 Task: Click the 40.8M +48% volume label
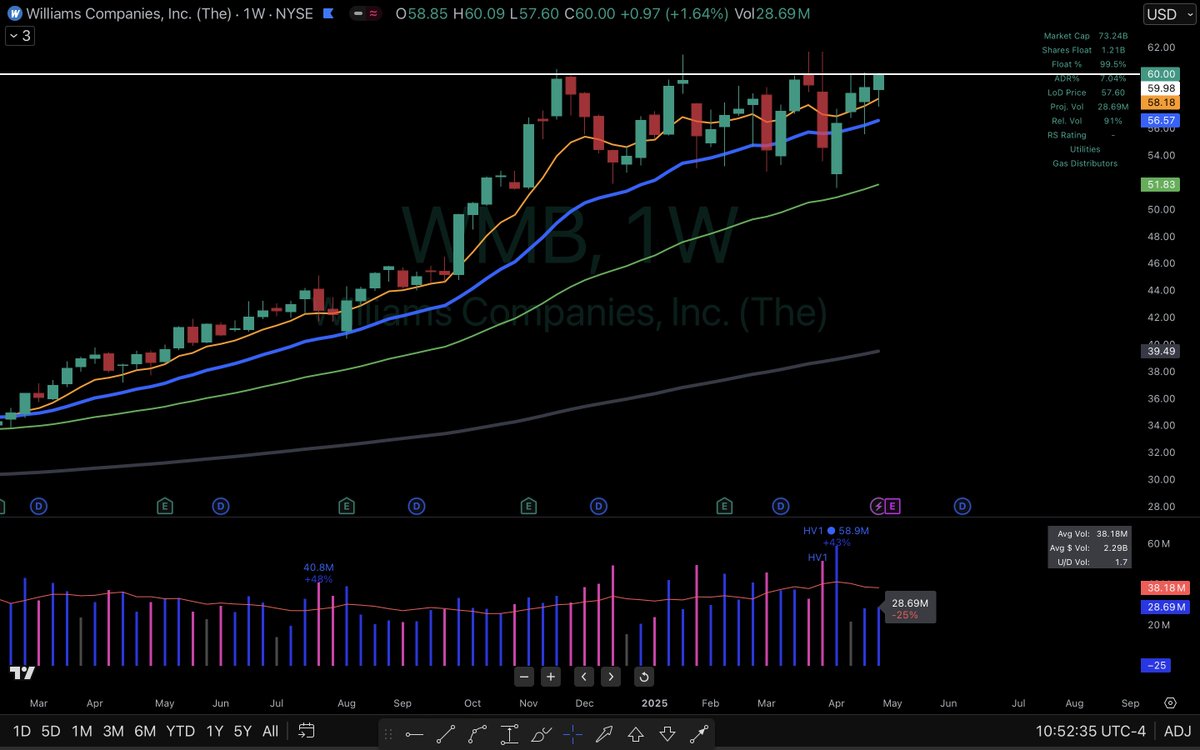point(318,573)
